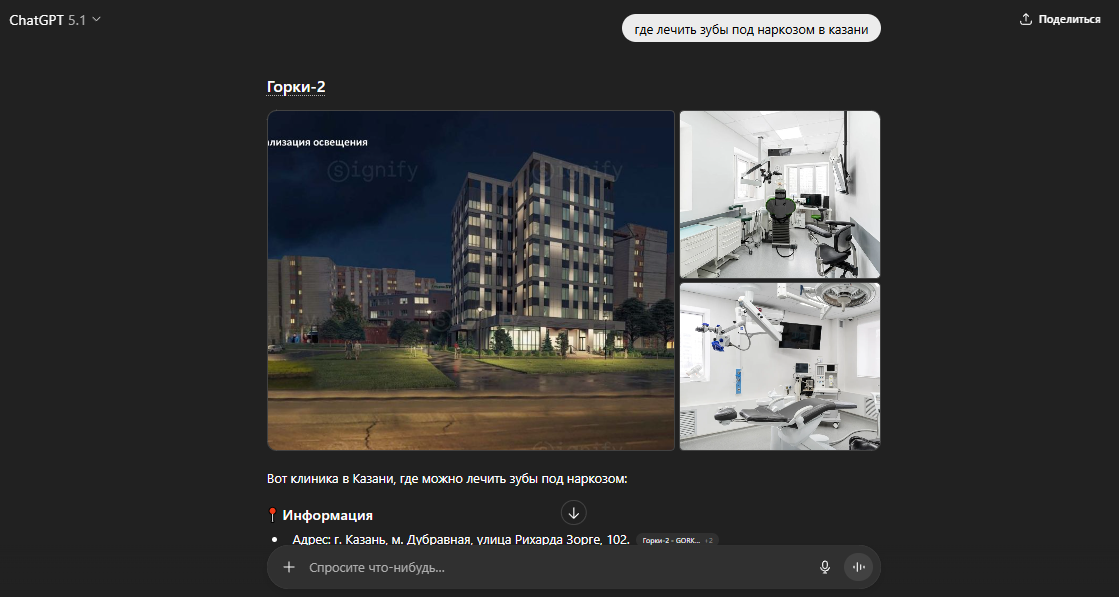
Task: Click the Информация section heading
Action: (x=328, y=515)
